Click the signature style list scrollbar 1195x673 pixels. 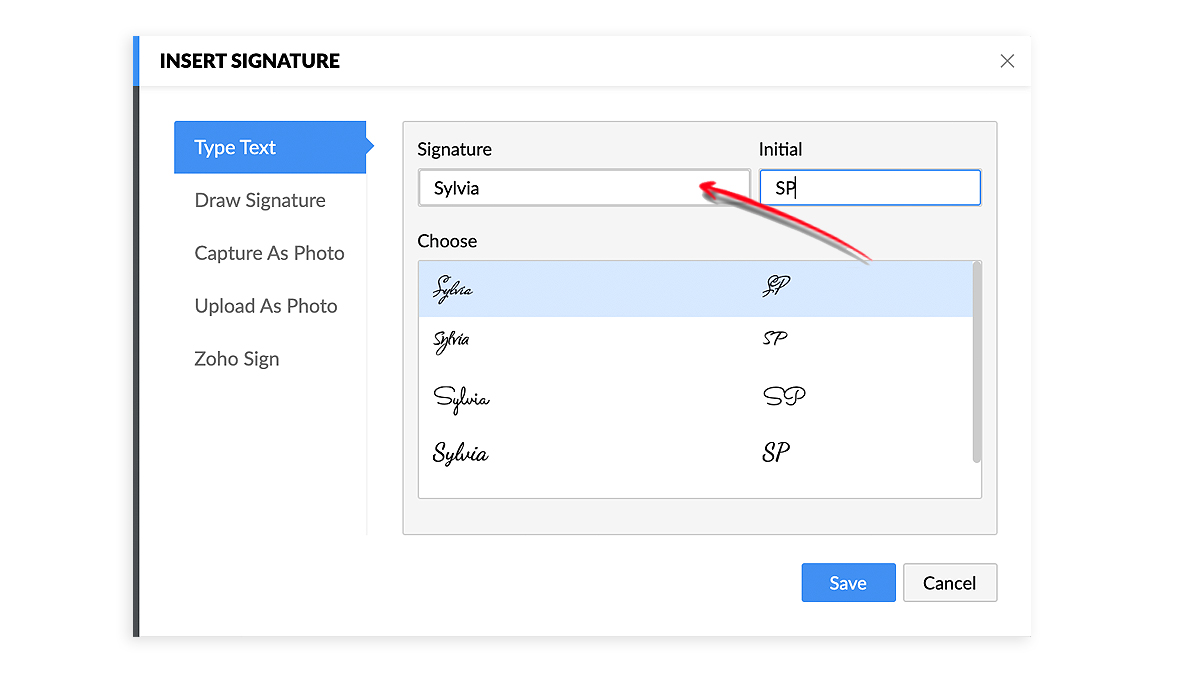click(977, 362)
